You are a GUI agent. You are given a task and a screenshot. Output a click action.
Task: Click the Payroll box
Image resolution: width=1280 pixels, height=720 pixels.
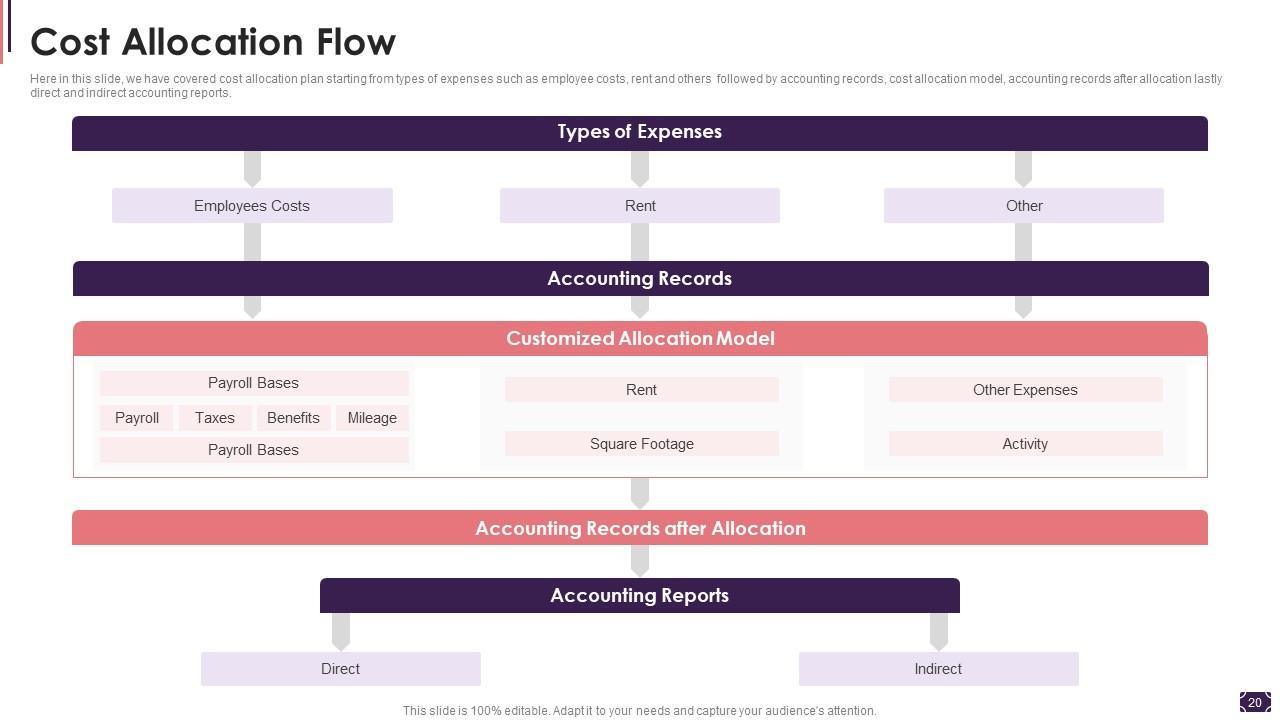coord(137,418)
